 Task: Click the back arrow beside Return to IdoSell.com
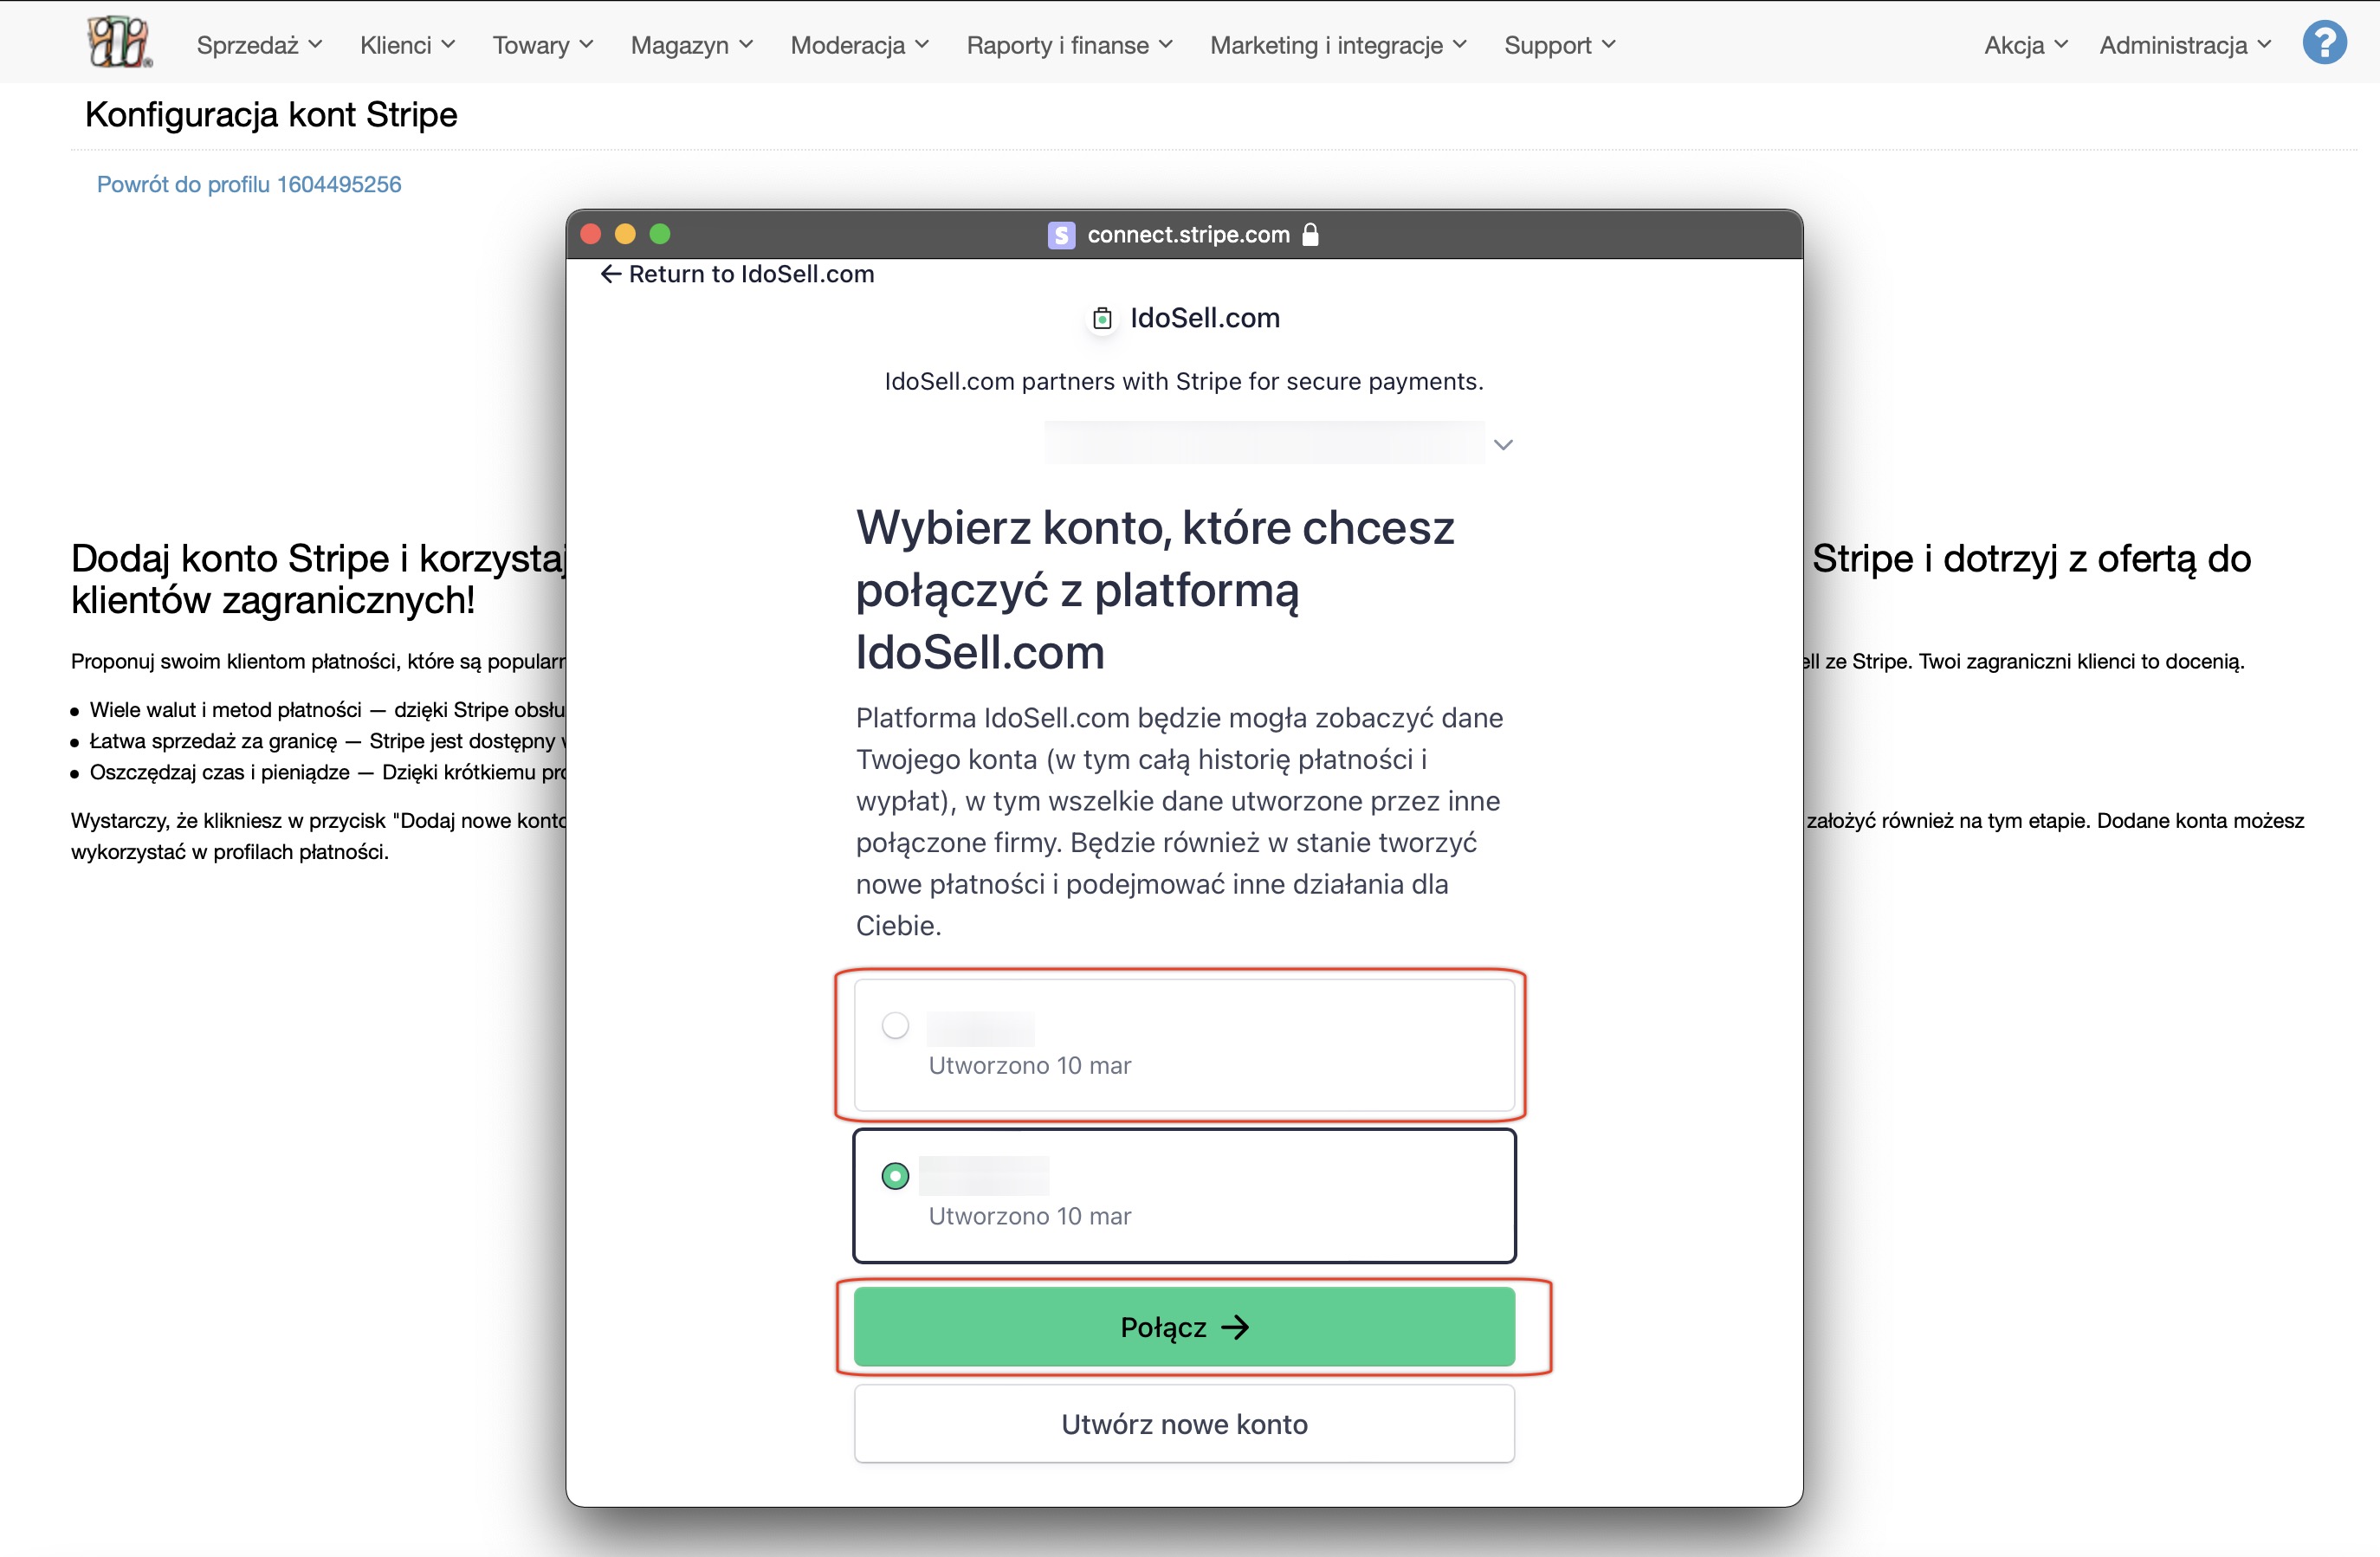pyautogui.click(x=610, y=275)
